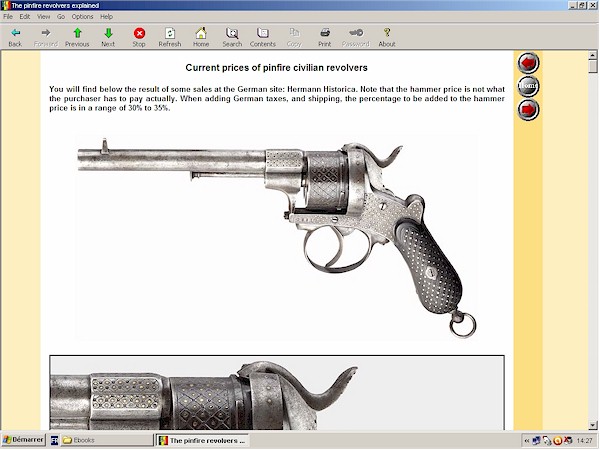The height and width of the screenshot is (450, 600).
Task: Click the greyed Forward arrow button
Action: 46,38
